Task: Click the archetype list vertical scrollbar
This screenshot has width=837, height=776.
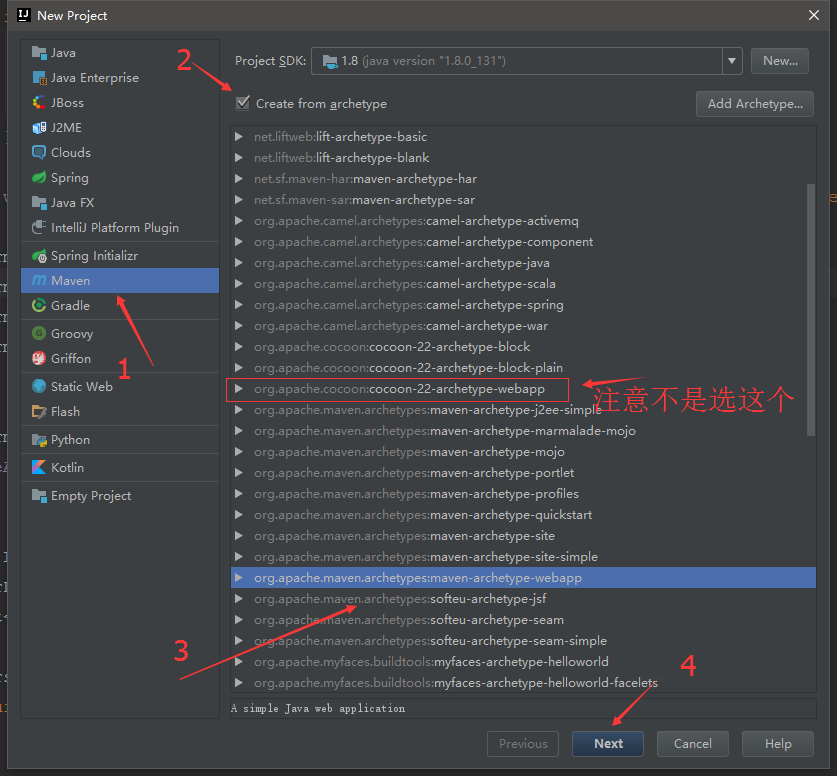Action: pyautogui.click(x=811, y=310)
